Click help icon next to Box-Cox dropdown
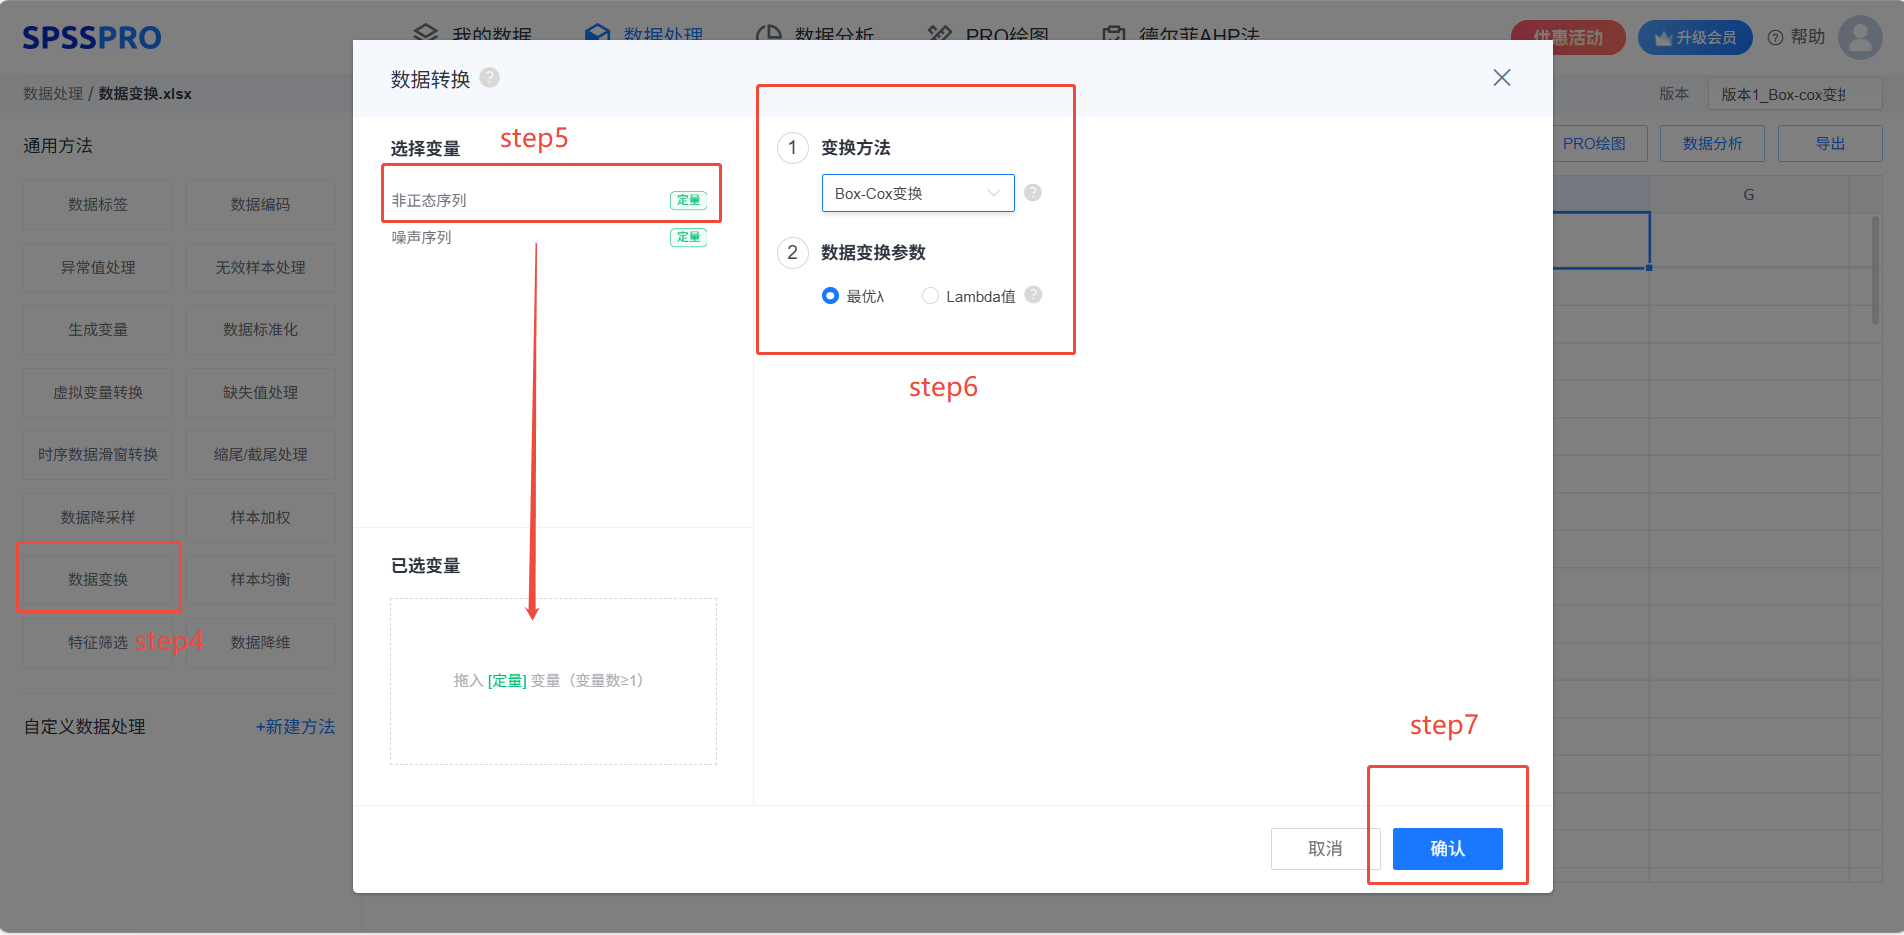The height and width of the screenshot is (935, 1904). (1033, 193)
